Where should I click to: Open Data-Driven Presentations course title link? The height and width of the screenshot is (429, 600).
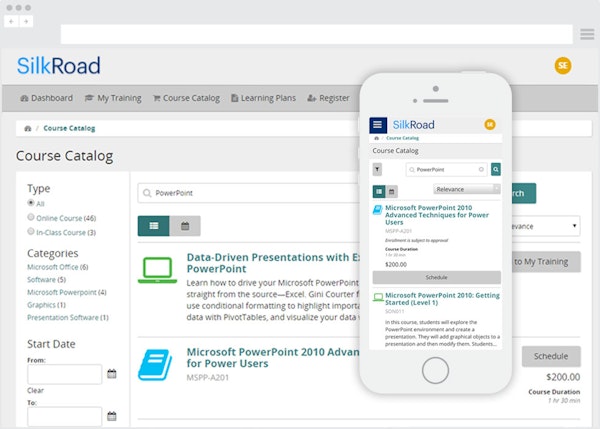[273, 263]
